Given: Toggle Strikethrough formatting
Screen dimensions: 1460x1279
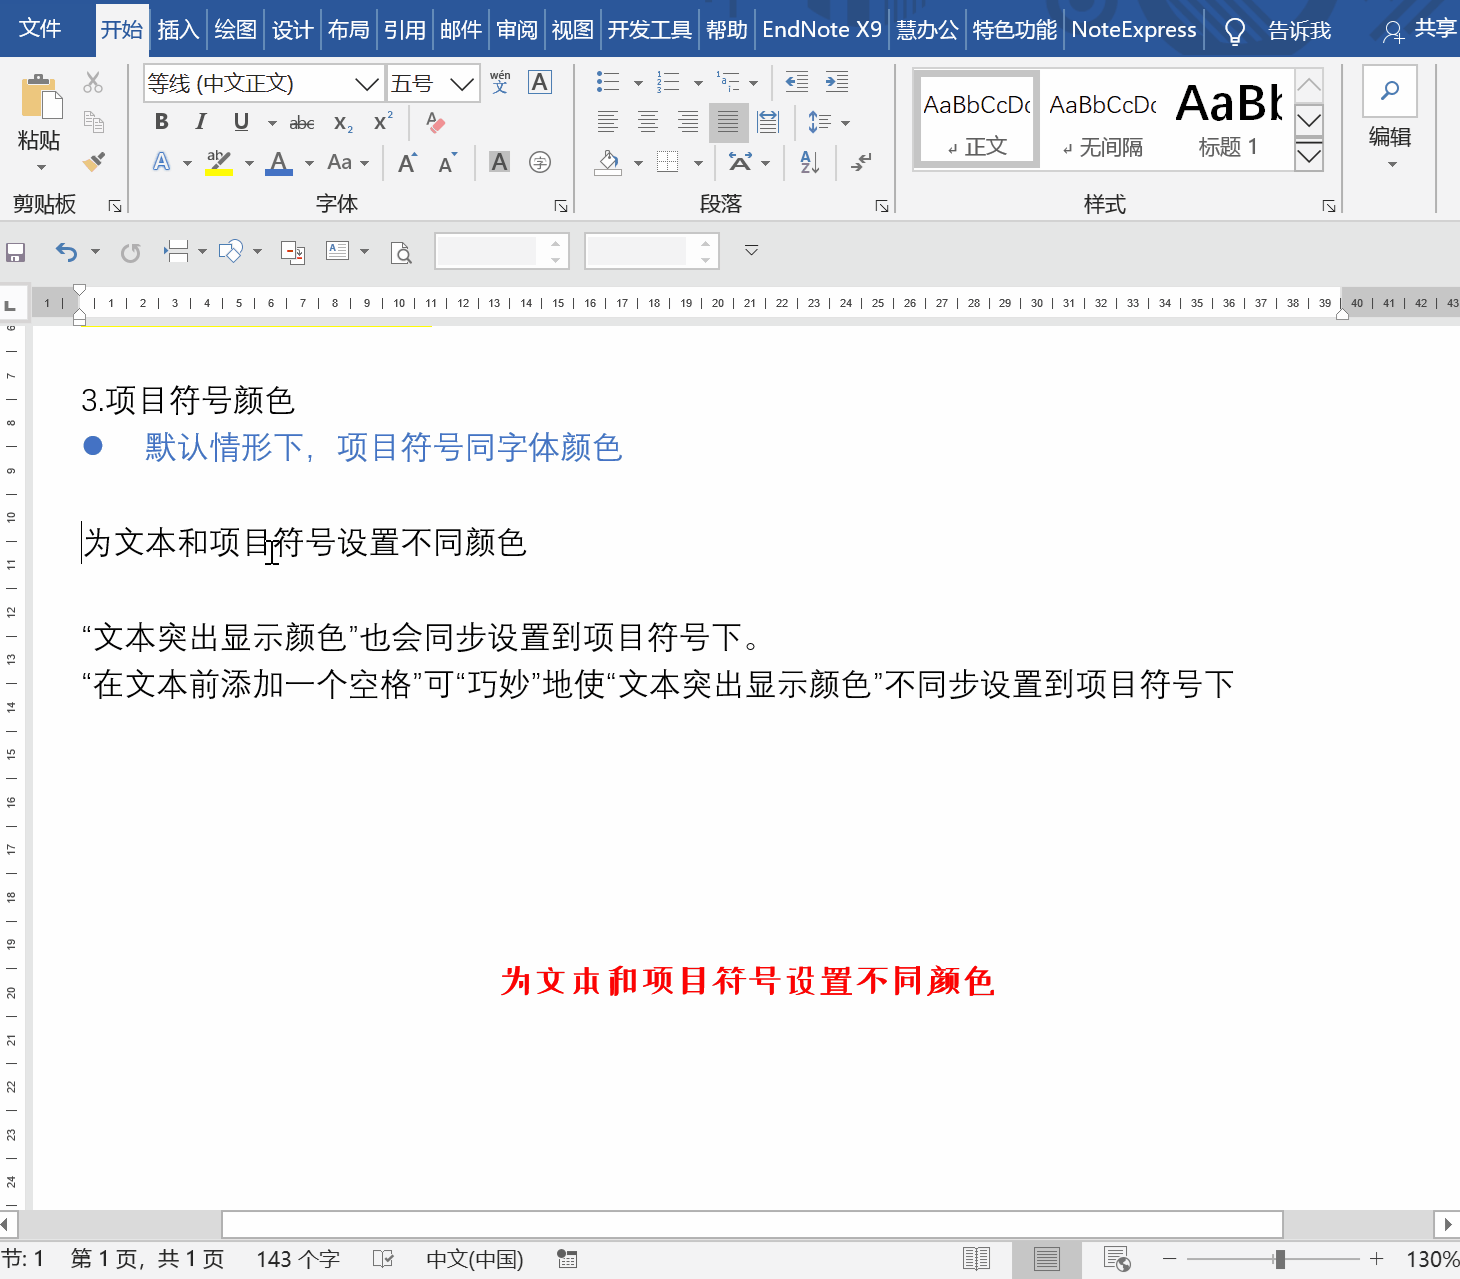Looking at the screenshot, I should click(302, 122).
